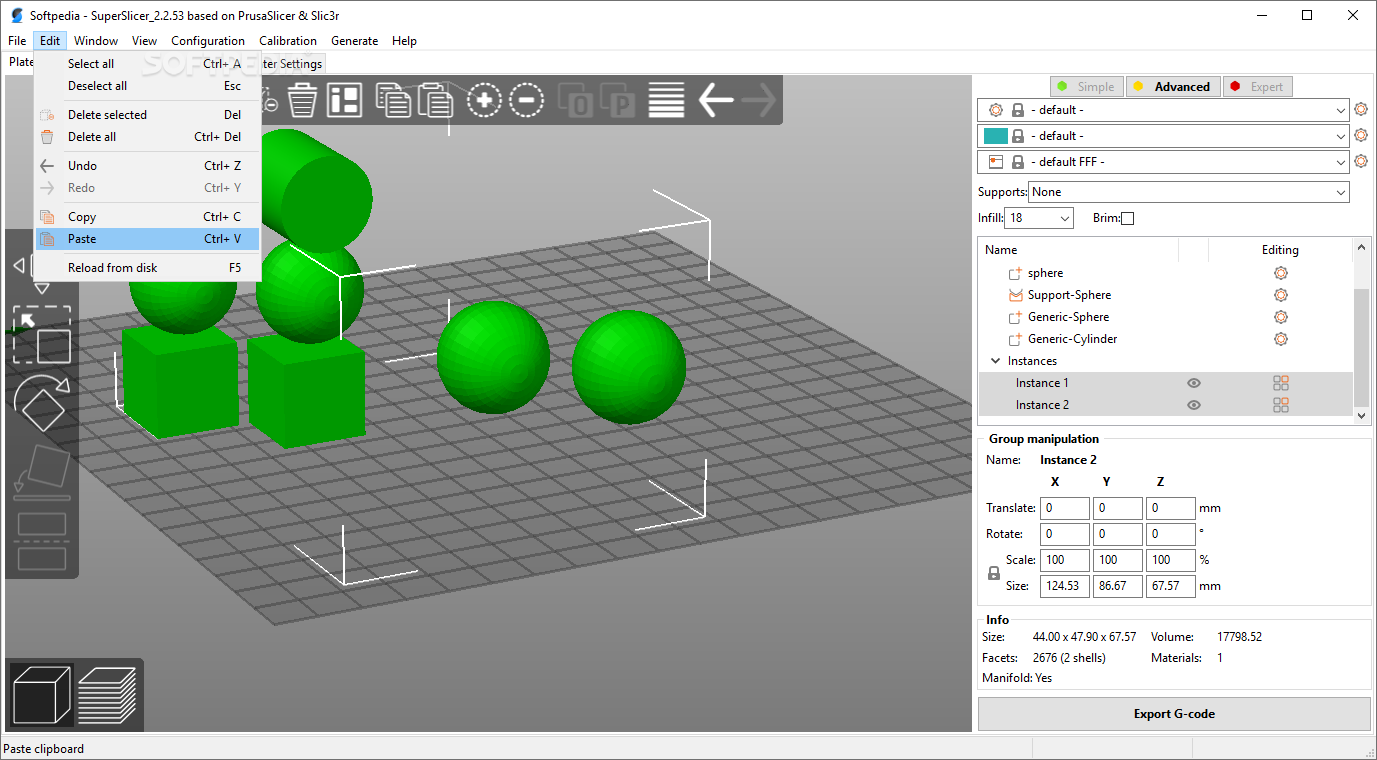Click the trash can delete-all toolbar icon
The width and height of the screenshot is (1377, 760).
[302, 100]
